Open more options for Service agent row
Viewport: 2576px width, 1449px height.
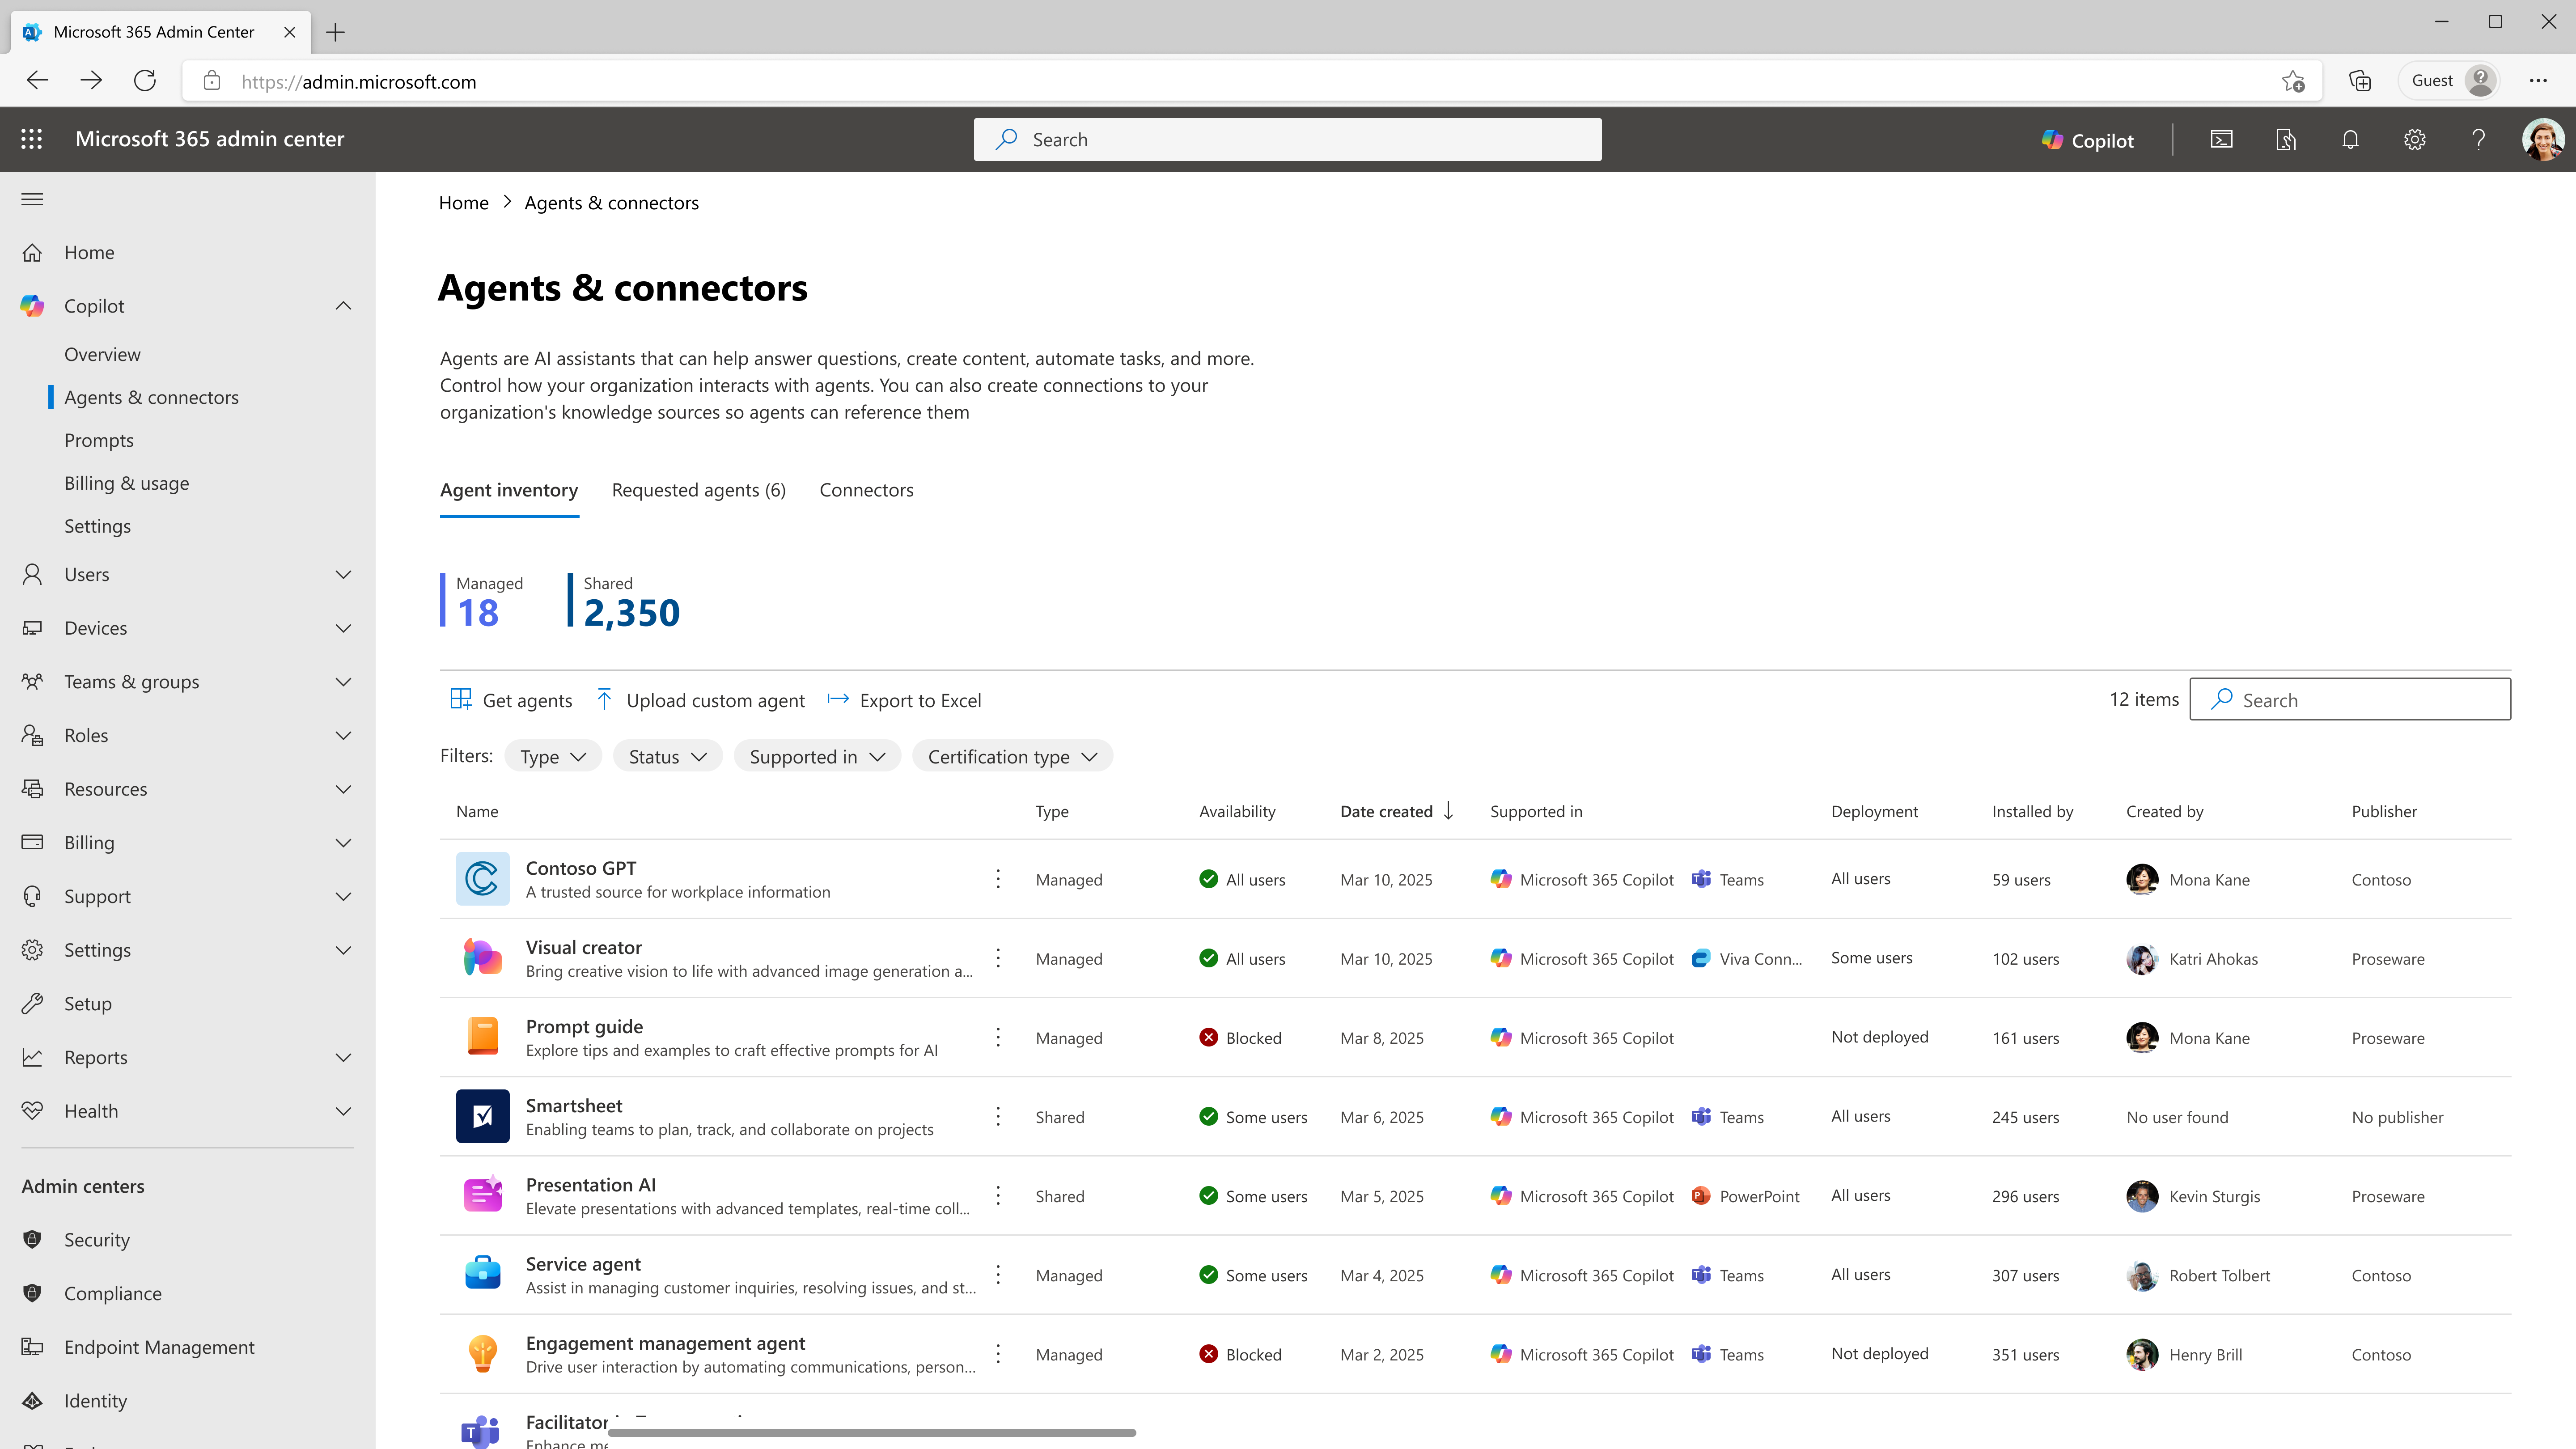pos(998,1274)
